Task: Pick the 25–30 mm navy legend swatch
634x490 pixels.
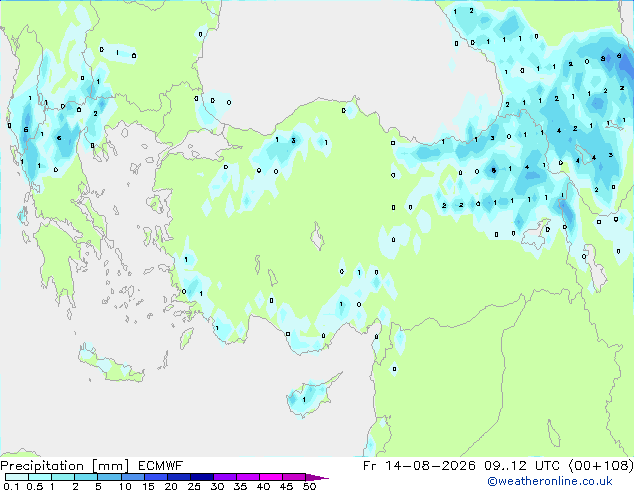Action: click(x=202, y=477)
